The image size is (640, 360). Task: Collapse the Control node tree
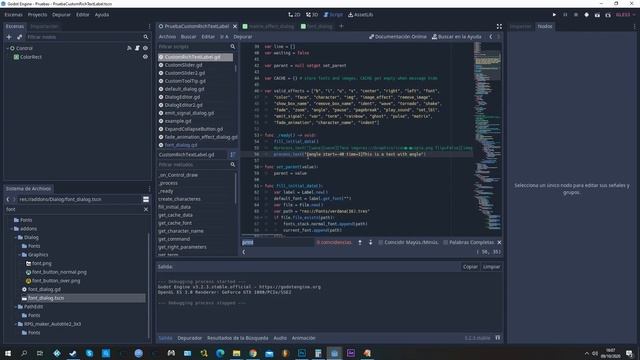[x=7, y=48]
